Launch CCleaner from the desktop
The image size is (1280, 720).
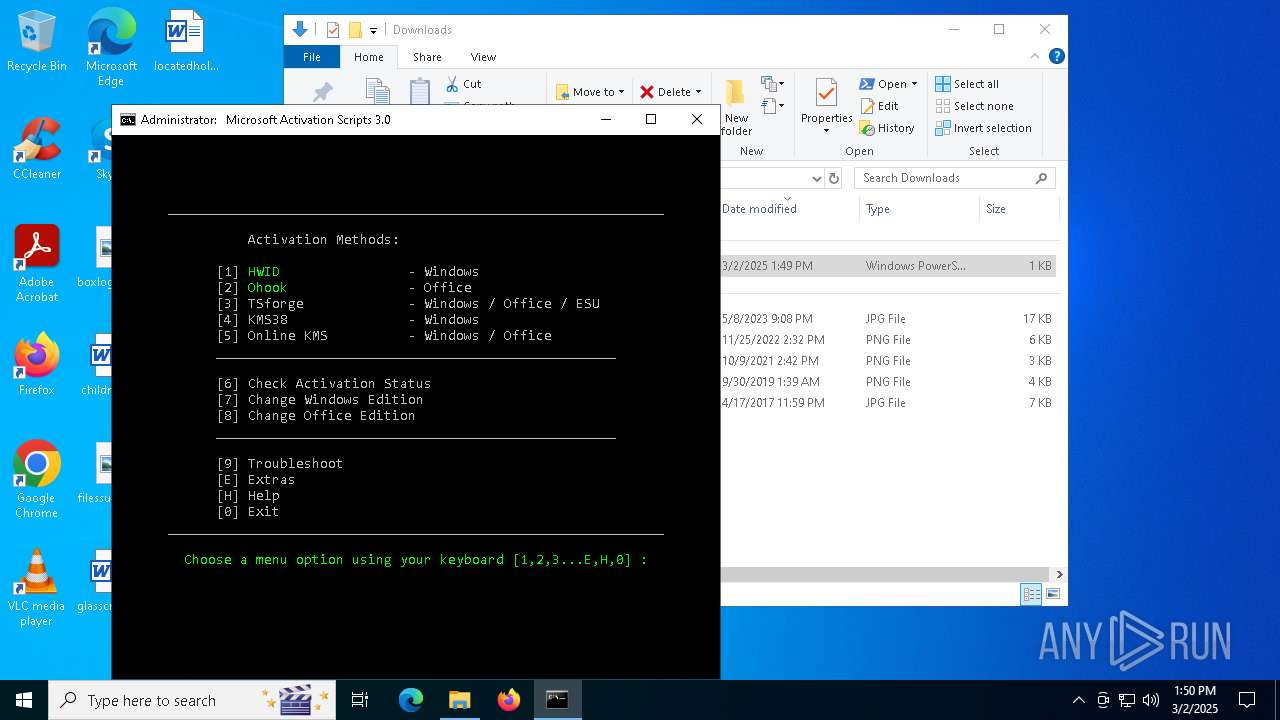click(x=36, y=150)
